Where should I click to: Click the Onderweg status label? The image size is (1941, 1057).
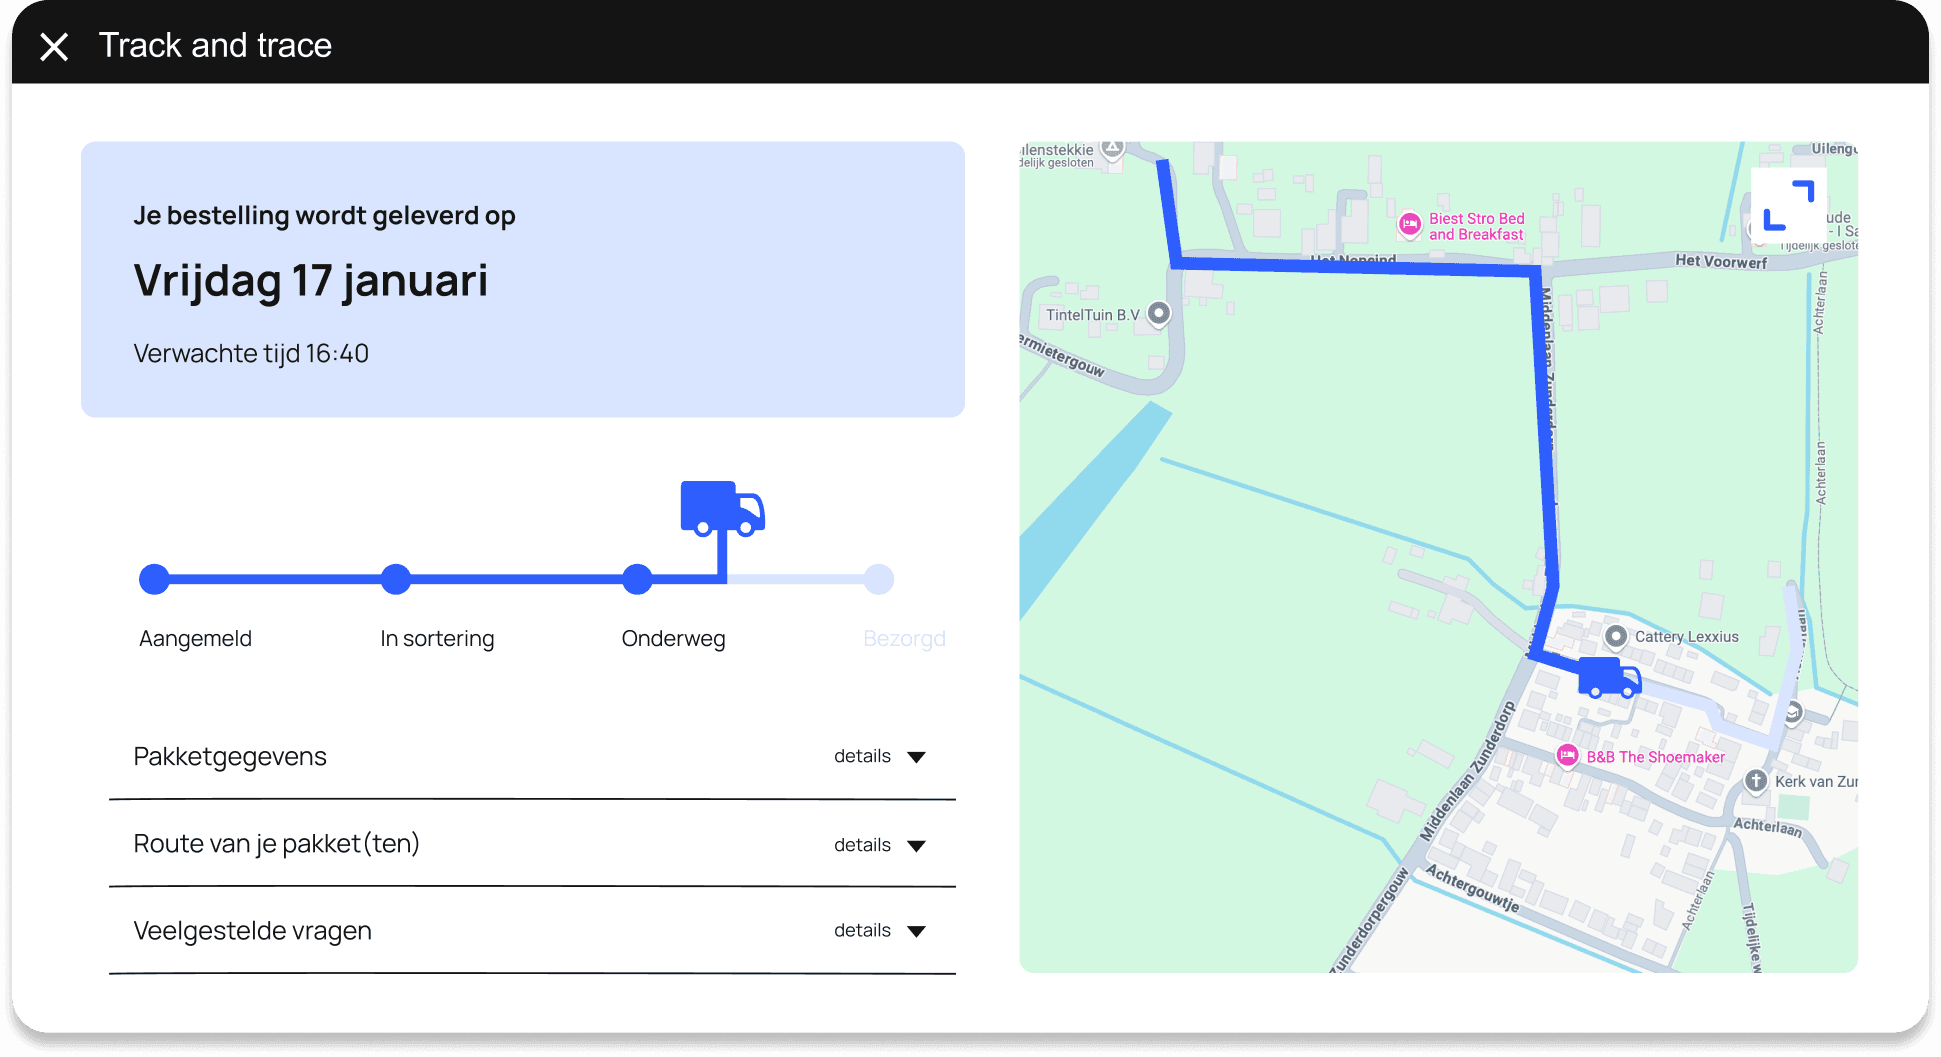673,638
